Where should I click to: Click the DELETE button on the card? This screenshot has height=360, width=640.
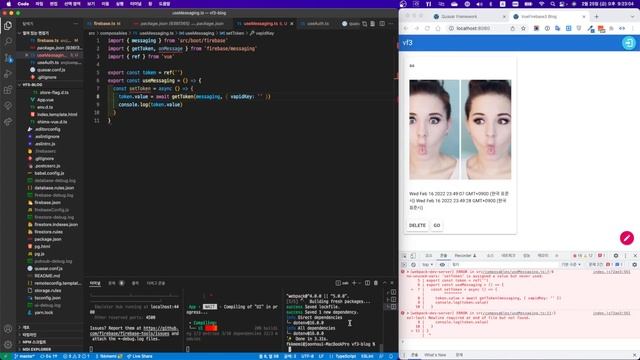(x=417, y=225)
